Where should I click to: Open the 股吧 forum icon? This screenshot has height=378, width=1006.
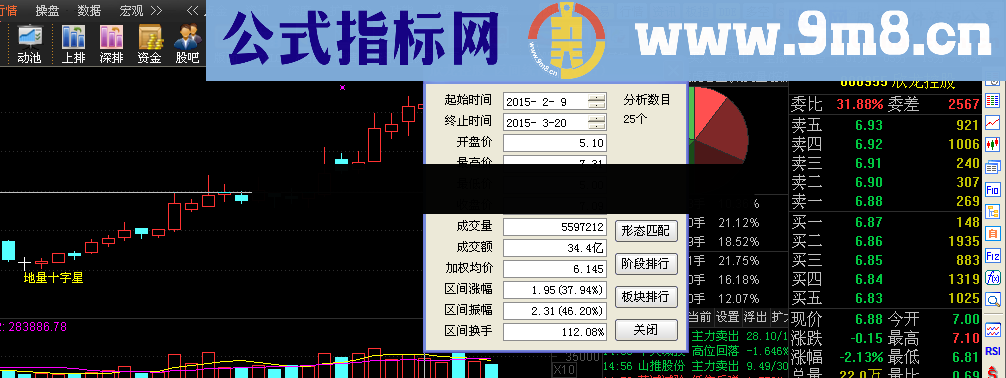click(187, 44)
